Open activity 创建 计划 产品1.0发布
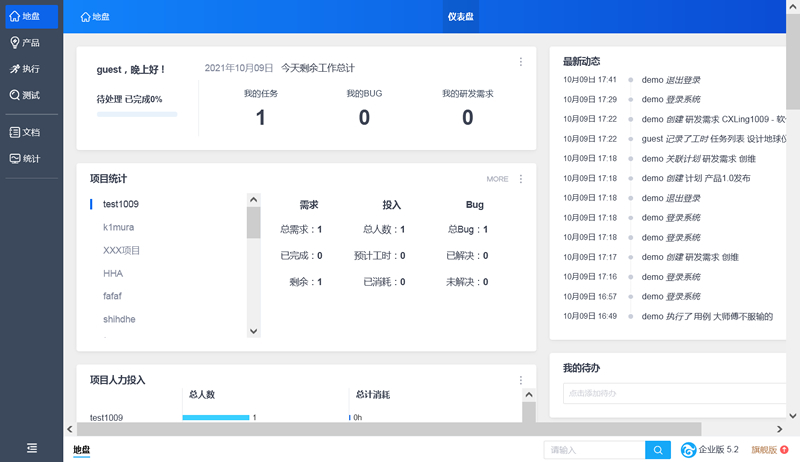This screenshot has height=462, width=800. (x=696, y=178)
